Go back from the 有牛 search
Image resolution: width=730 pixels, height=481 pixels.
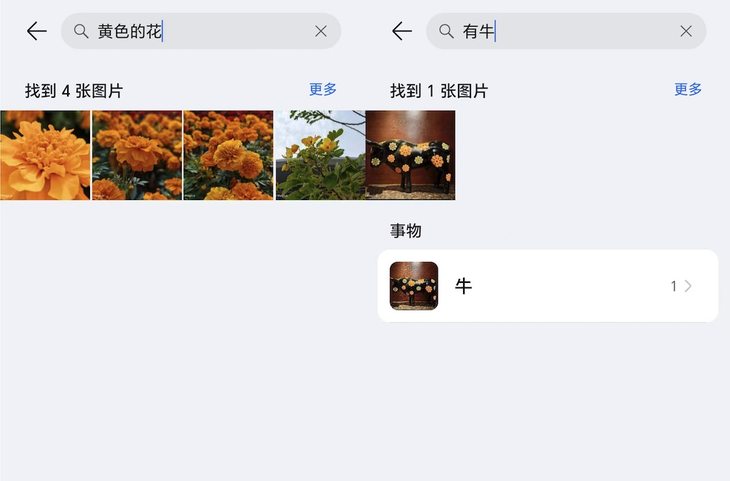coord(402,31)
